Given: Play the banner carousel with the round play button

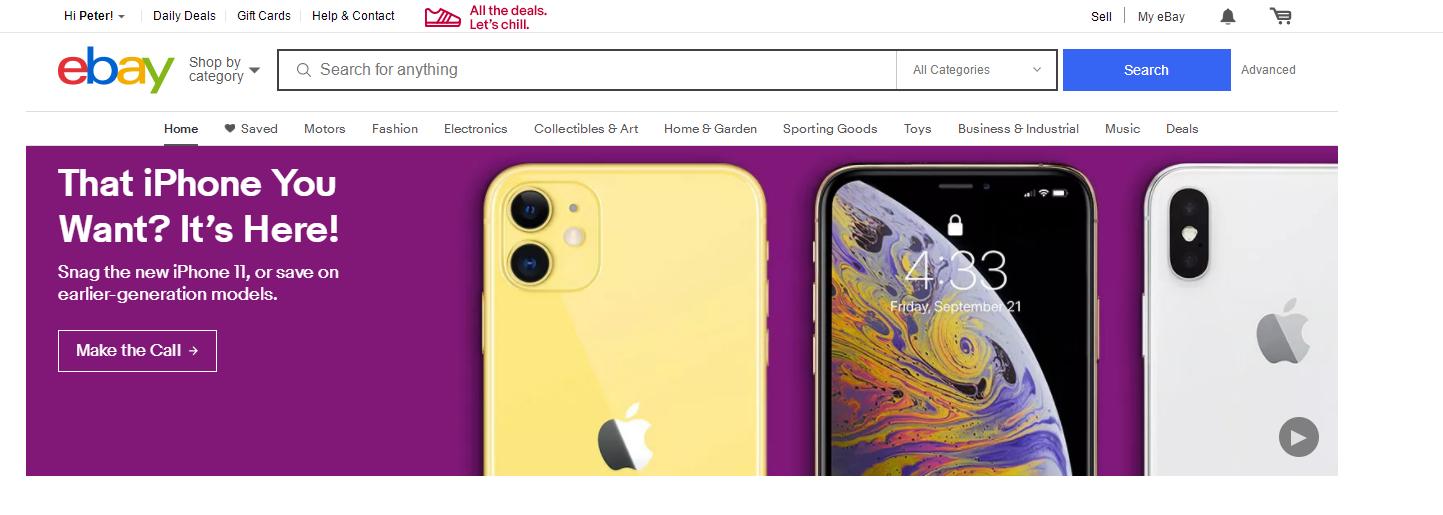Looking at the screenshot, I should (x=1298, y=437).
